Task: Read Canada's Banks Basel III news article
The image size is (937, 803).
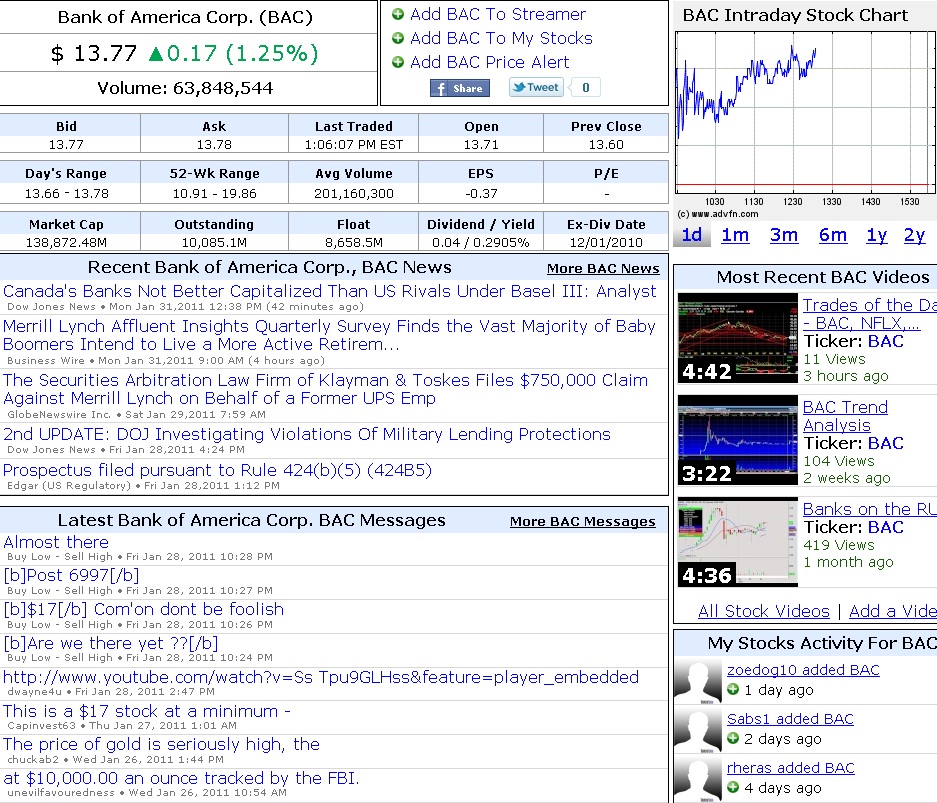Action: click(330, 291)
